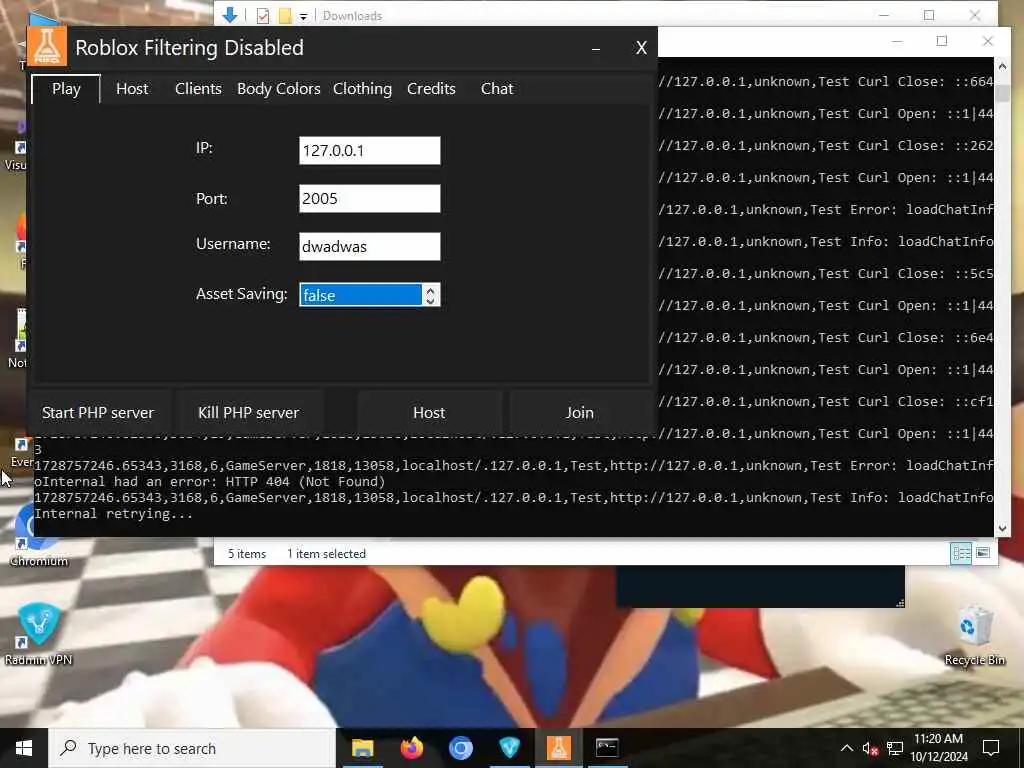Image resolution: width=1024 pixels, height=768 pixels.
Task: Open network status tray icon
Action: click(895, 748)
